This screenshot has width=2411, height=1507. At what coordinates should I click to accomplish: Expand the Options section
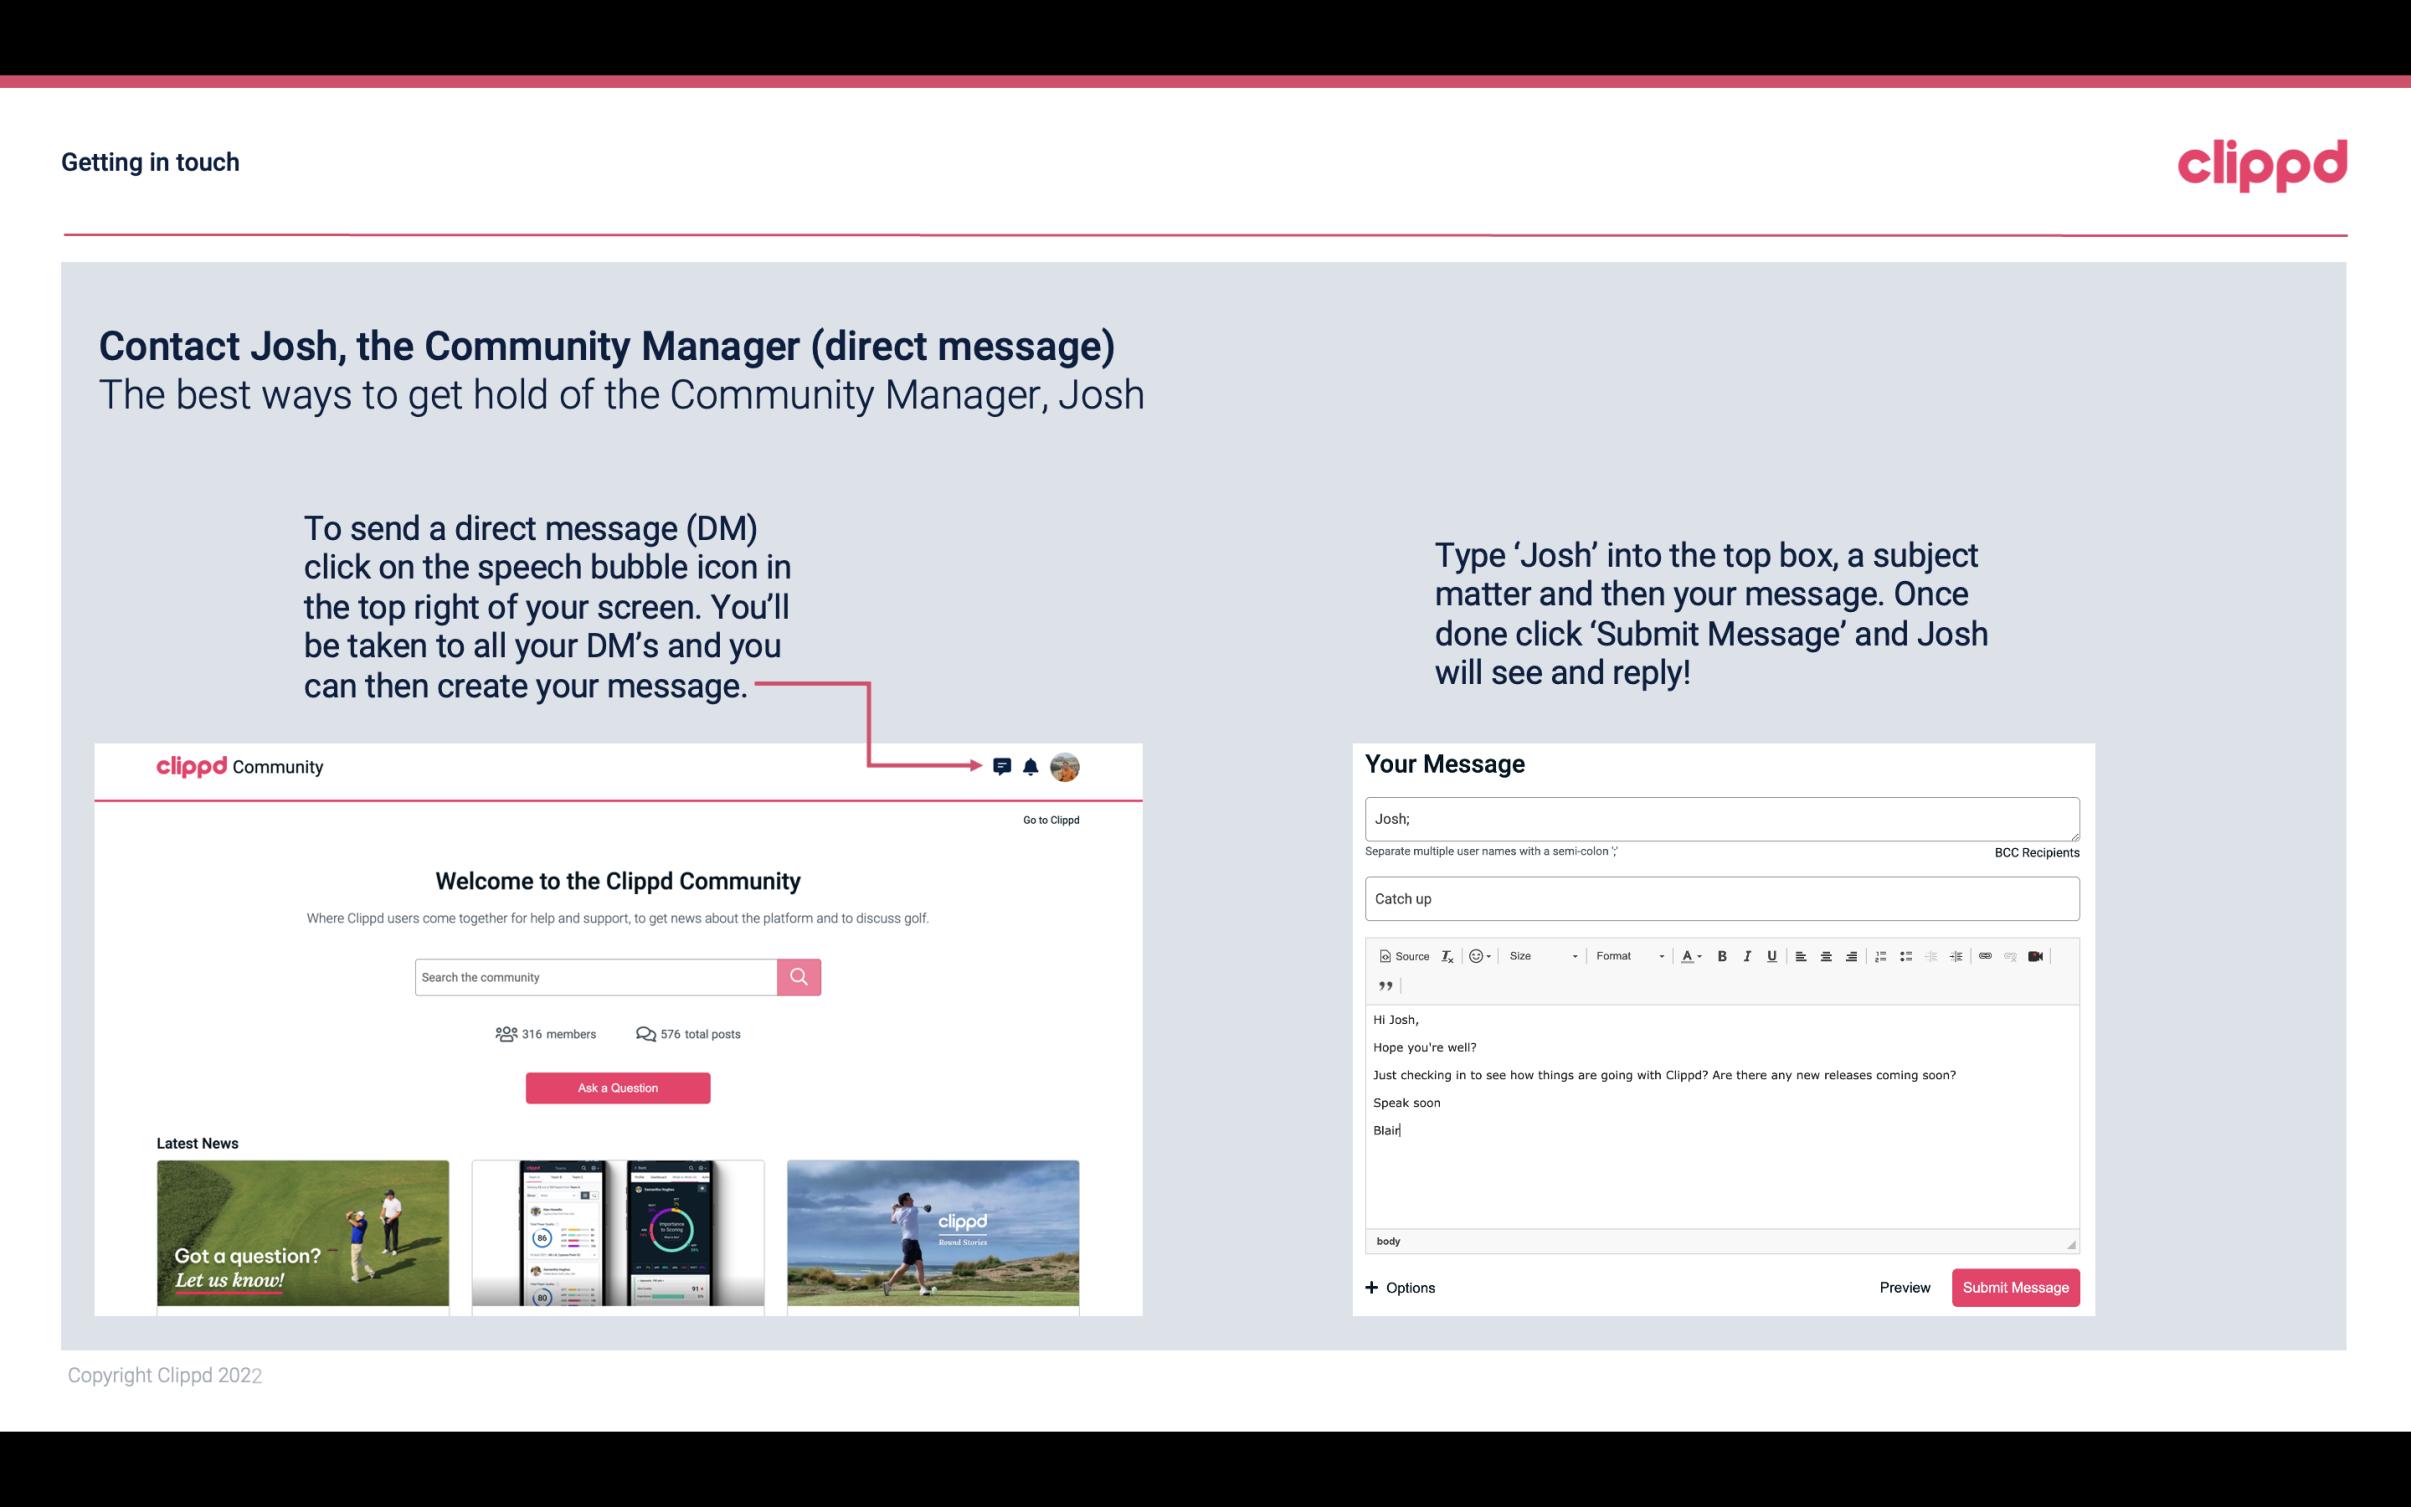click(x=1397, y=1287)
